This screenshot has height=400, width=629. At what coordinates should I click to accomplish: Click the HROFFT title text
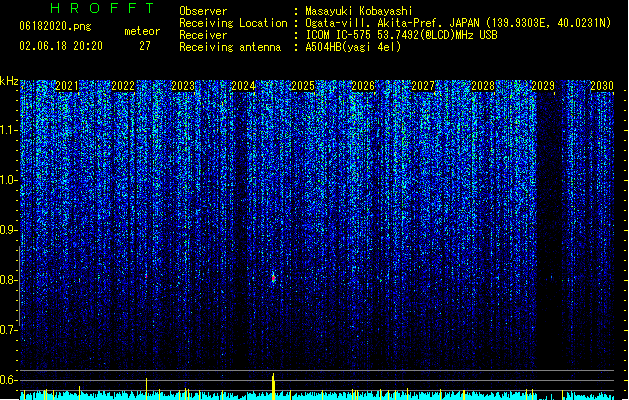tap(102, 8)
